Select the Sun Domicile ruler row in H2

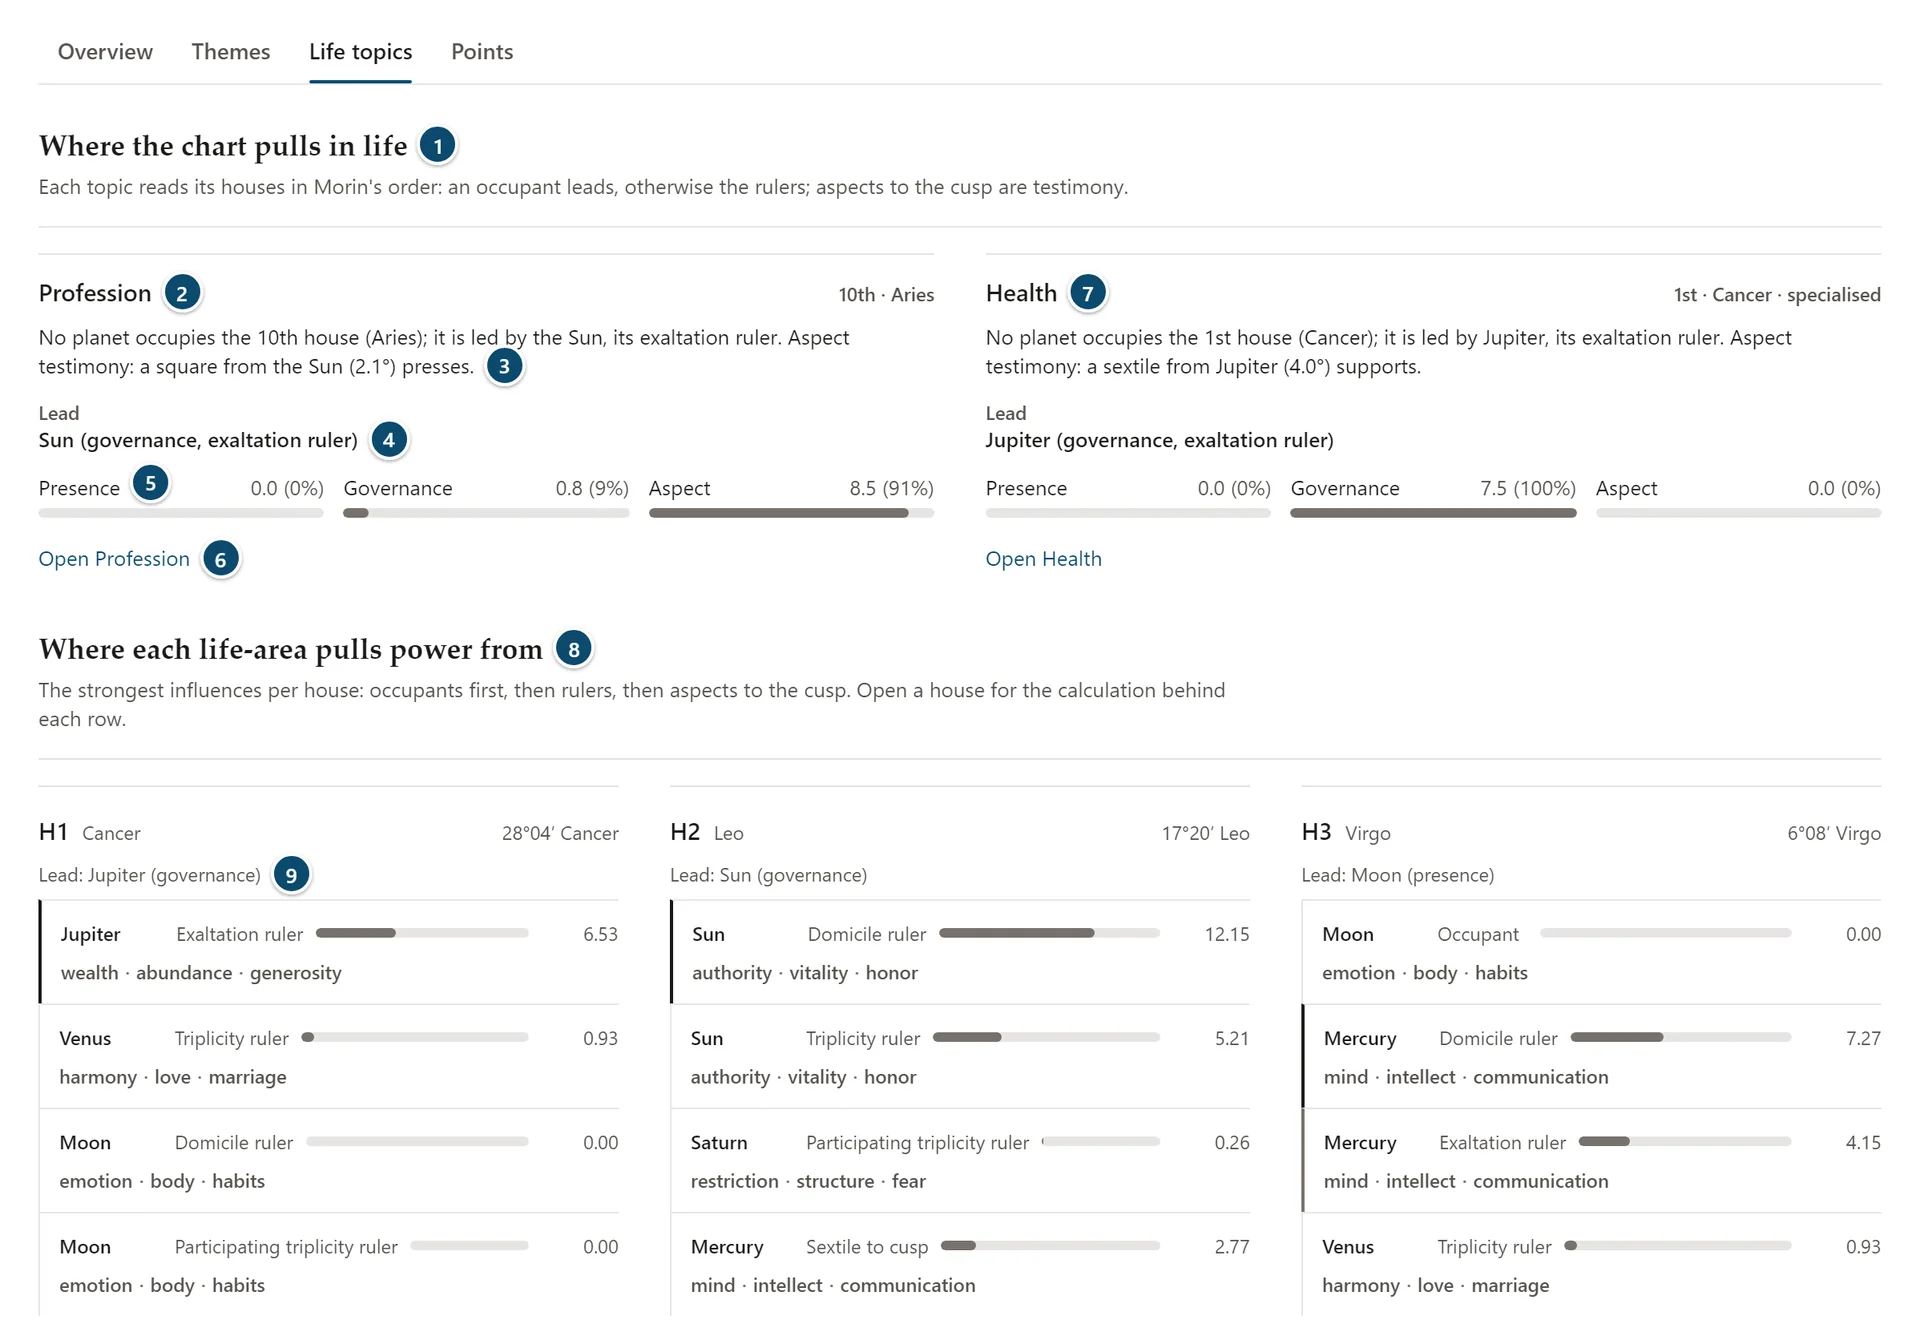961,953
